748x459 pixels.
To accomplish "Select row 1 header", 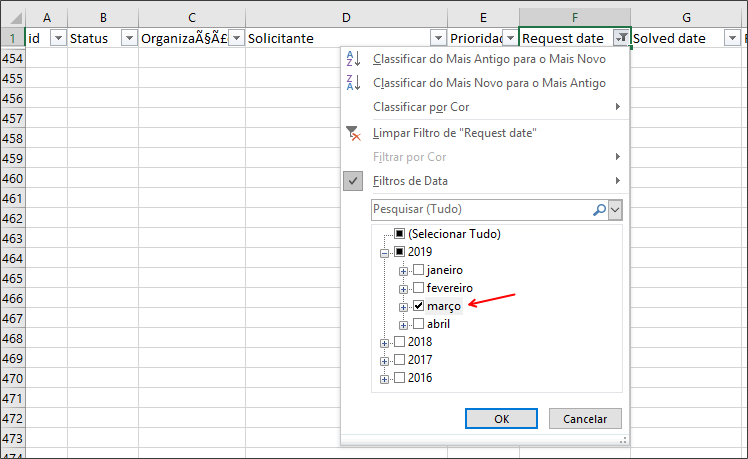I will tap(12, 38).
